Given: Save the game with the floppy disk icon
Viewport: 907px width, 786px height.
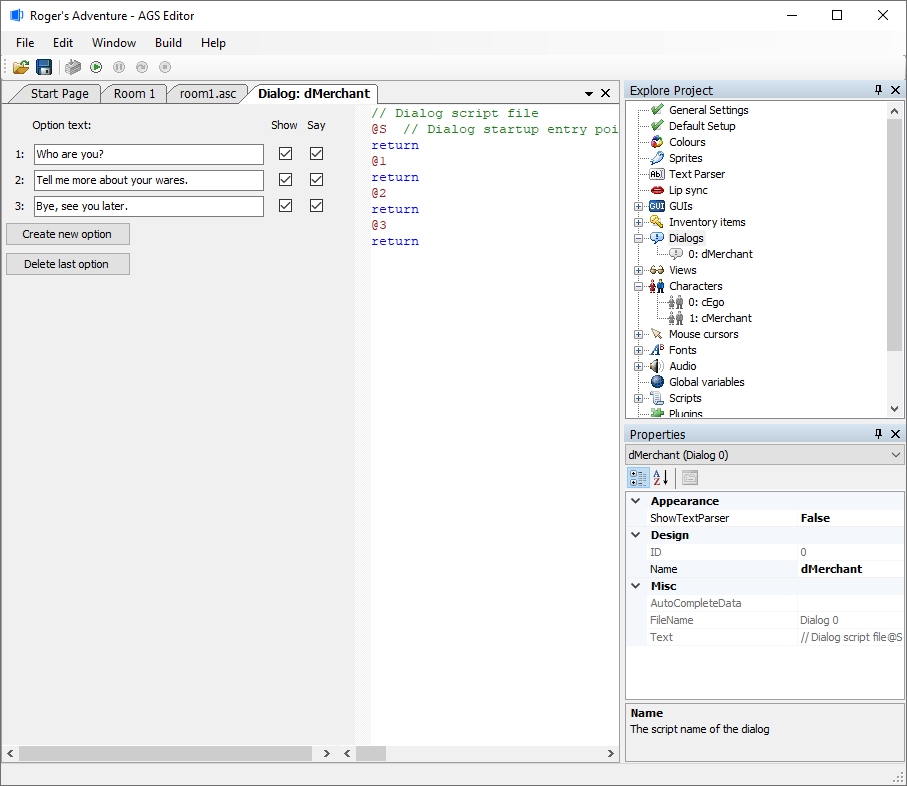Looking at the screenshot, I should click(x=44, y=67).
